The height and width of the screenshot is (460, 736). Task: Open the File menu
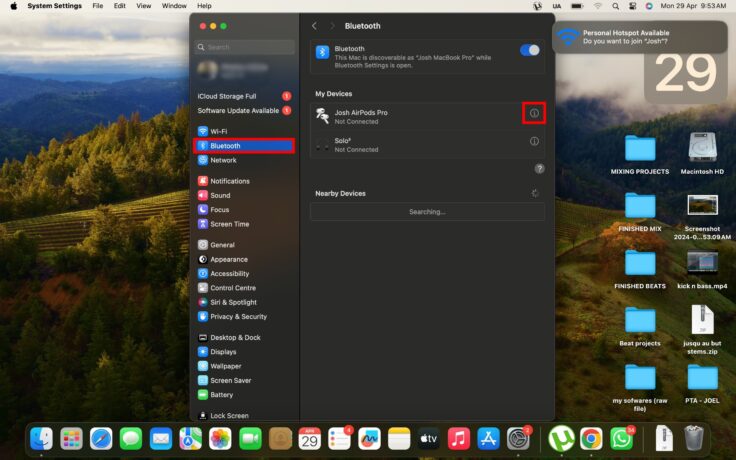97,6
